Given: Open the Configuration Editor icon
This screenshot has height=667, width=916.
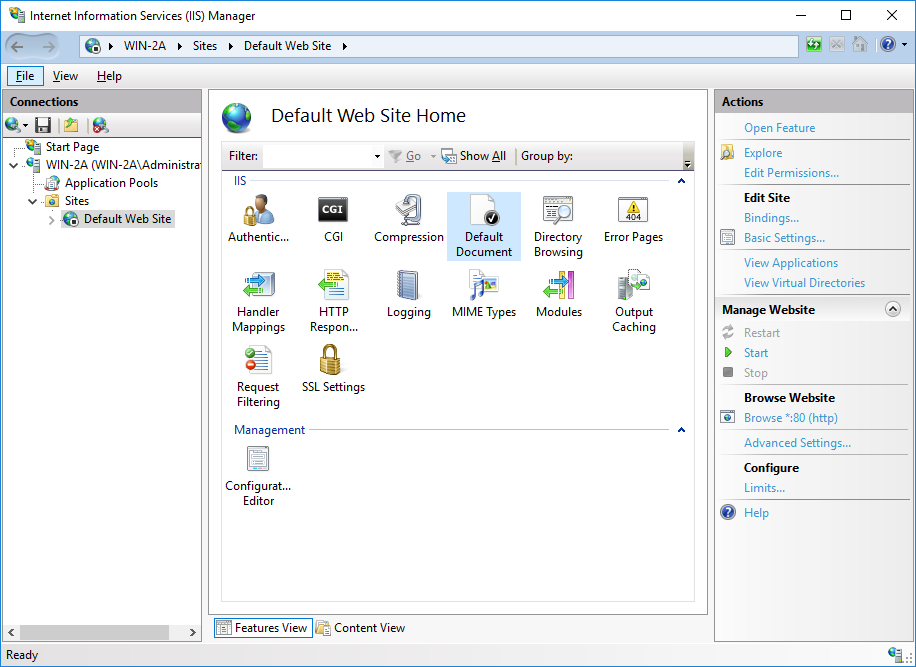Looking at the screenshot, I should pyautogui.click(x=258, y=460).
